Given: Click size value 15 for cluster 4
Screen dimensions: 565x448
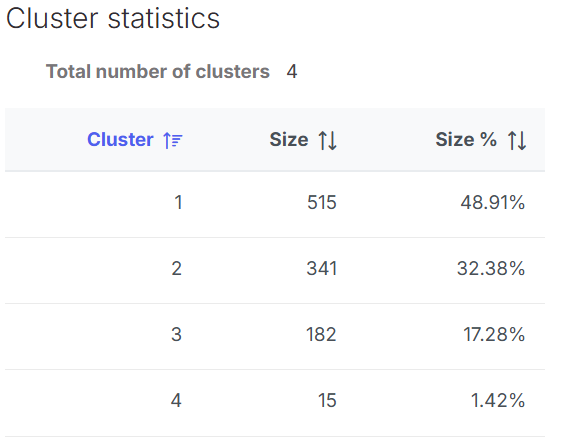Looking at the screenshot, I should (x=327, y=400).
